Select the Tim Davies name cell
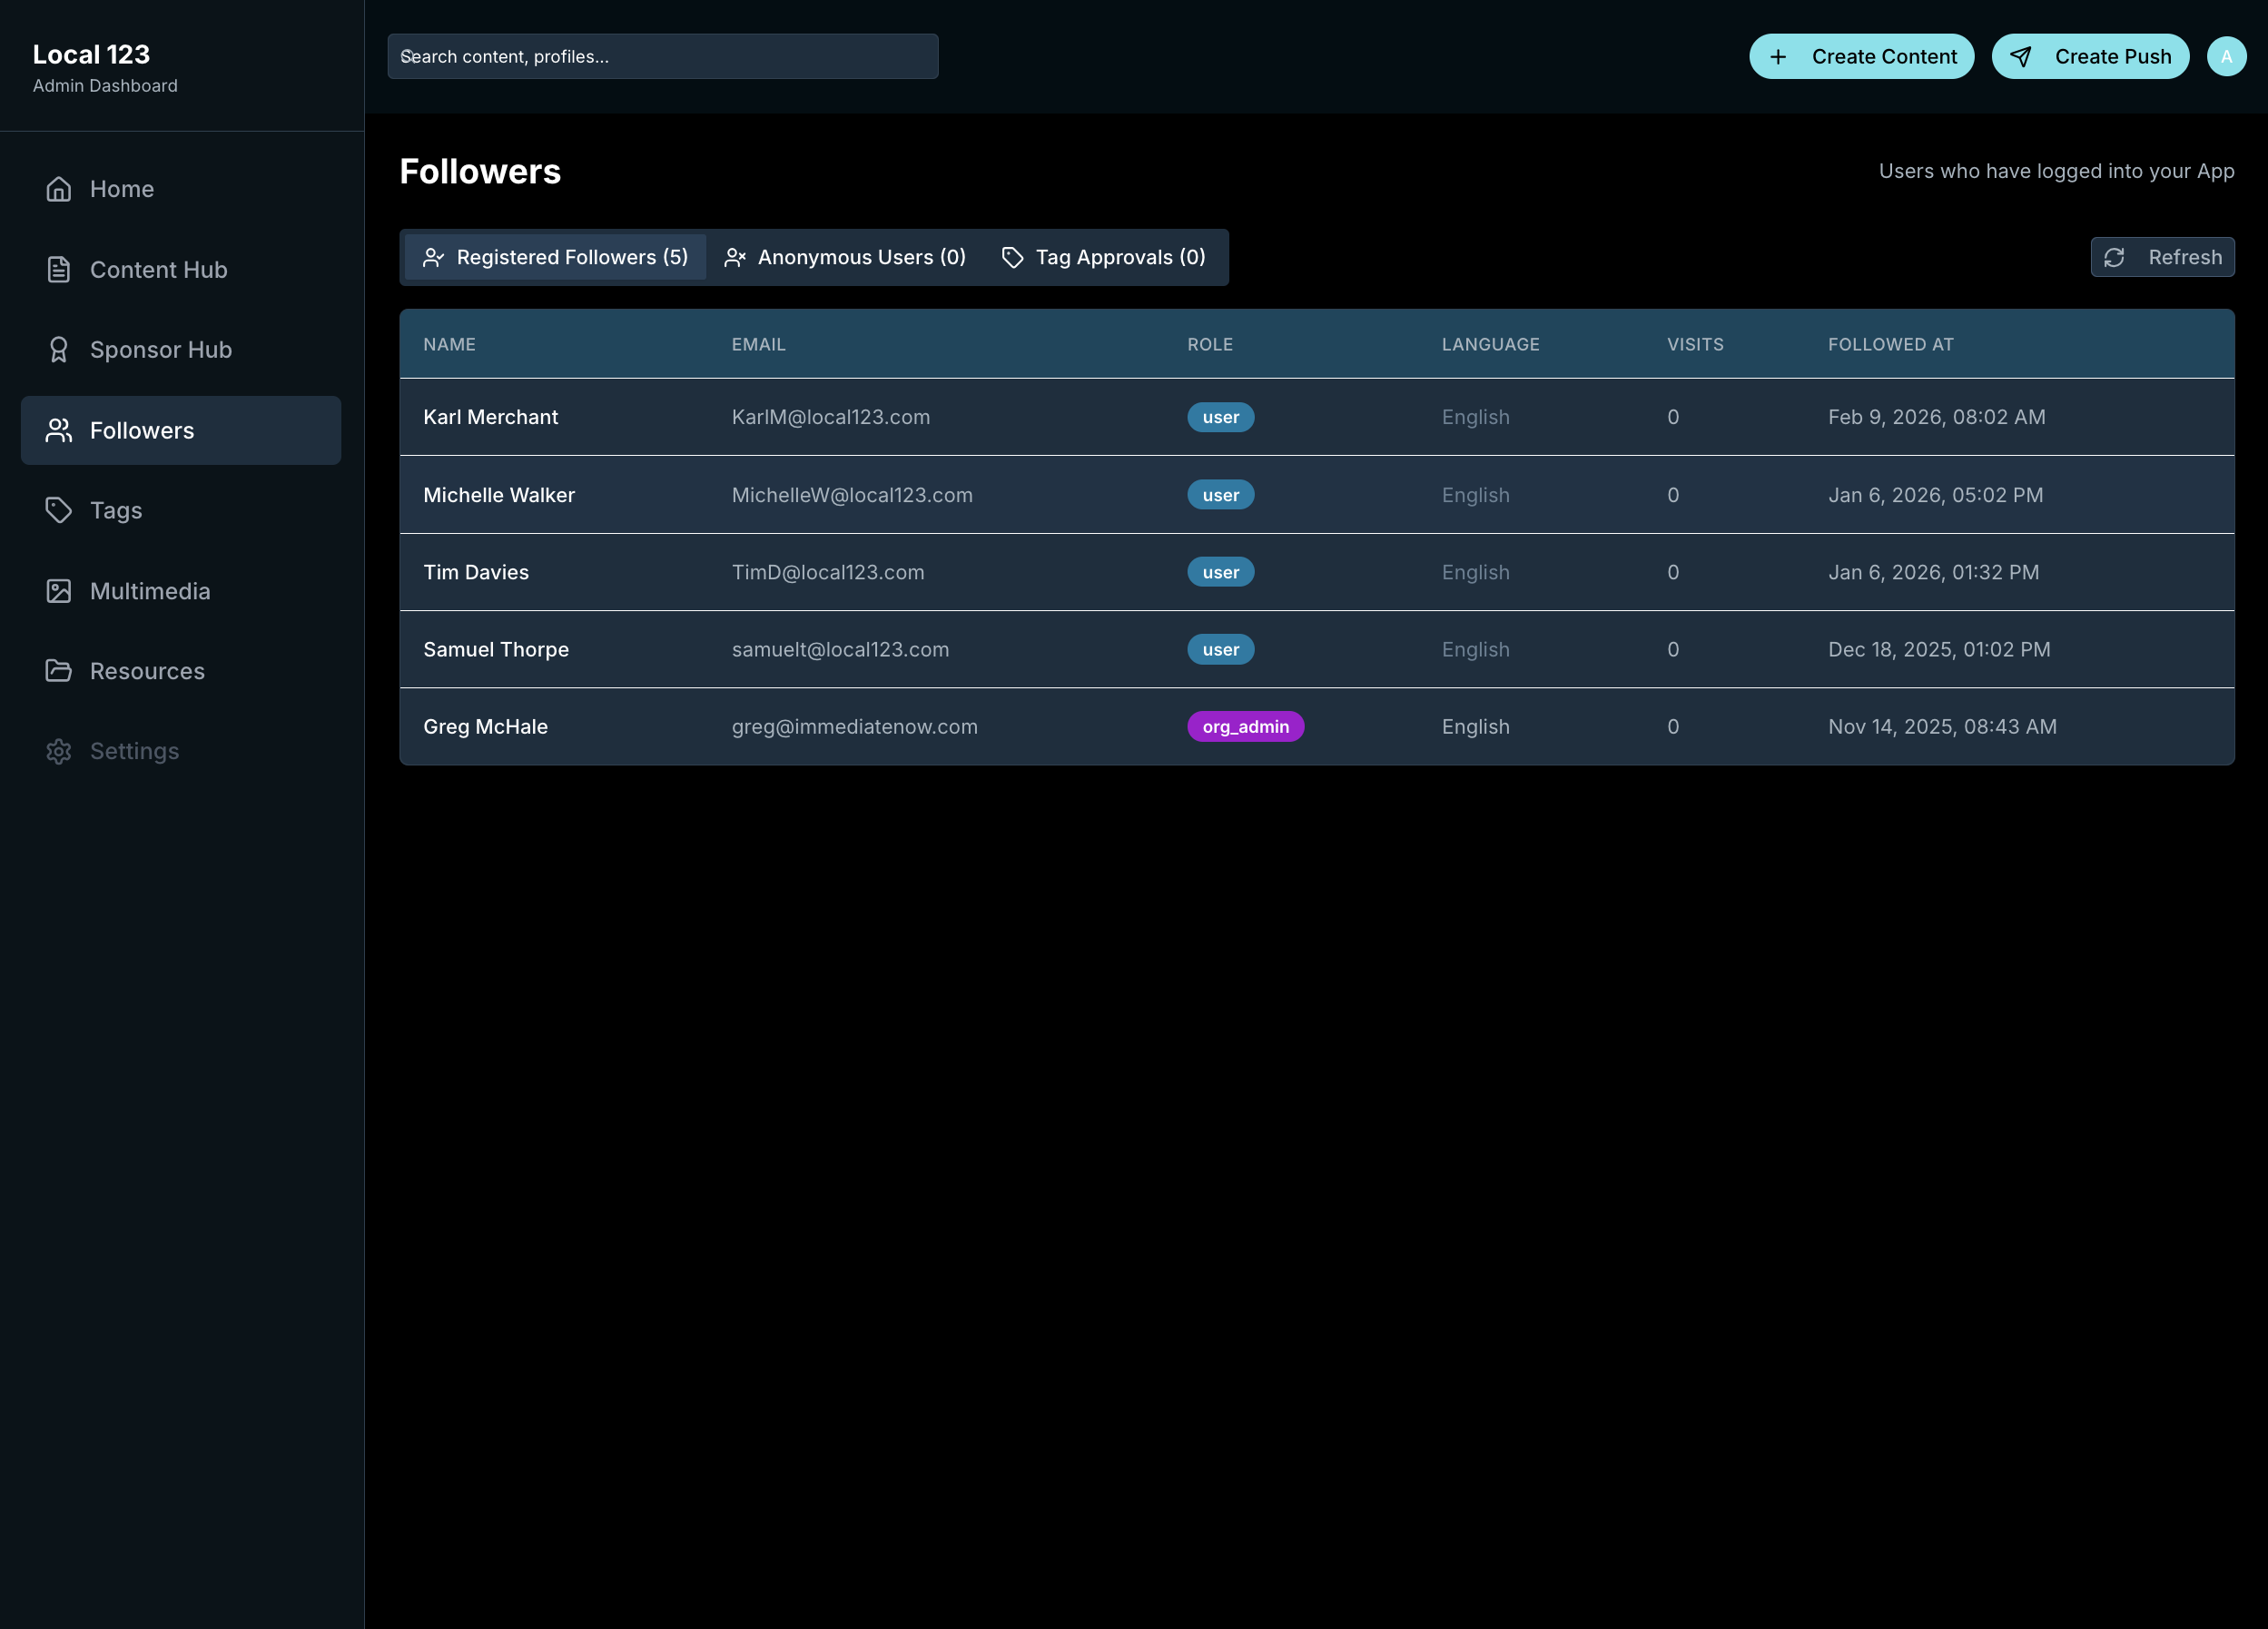 476,572
